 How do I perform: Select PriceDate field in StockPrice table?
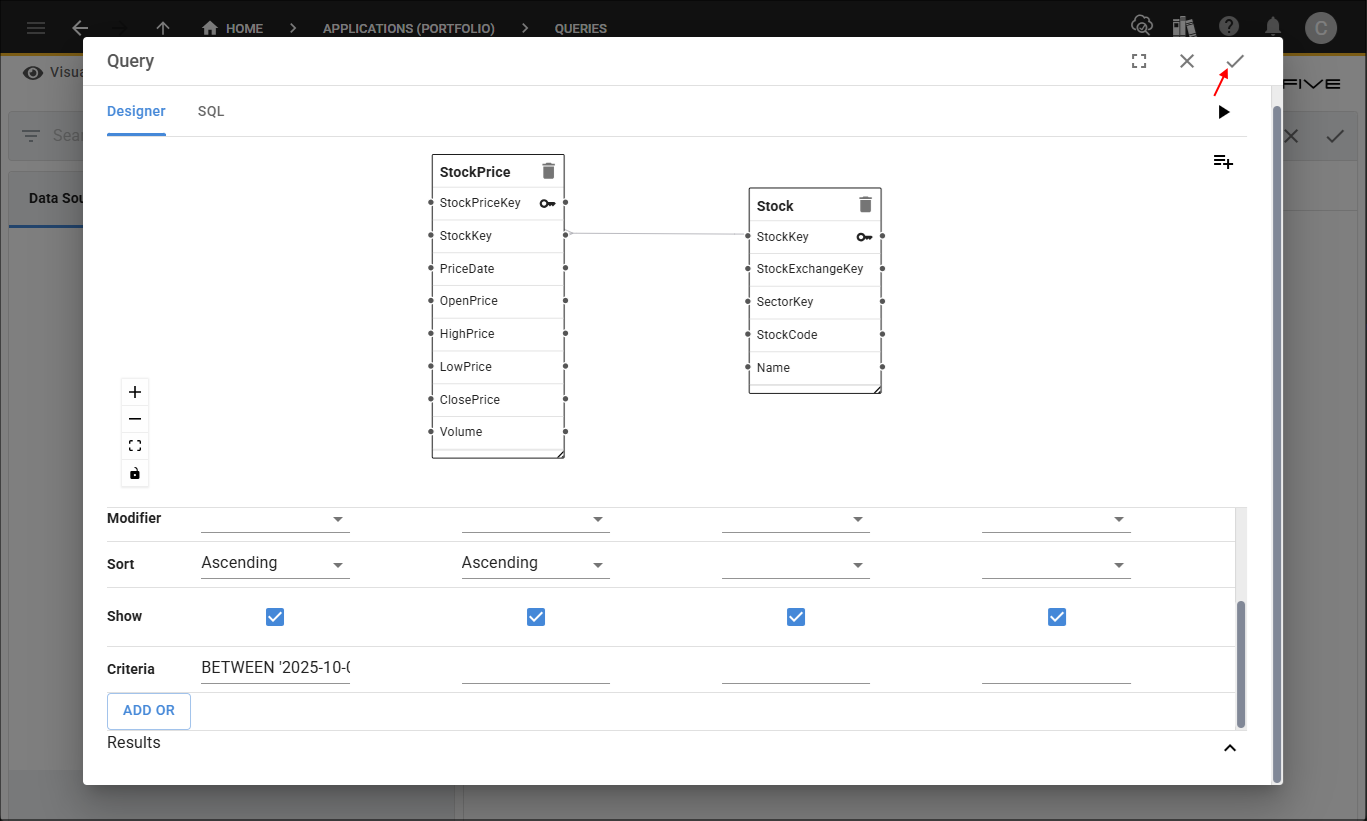tap(498, 269)
